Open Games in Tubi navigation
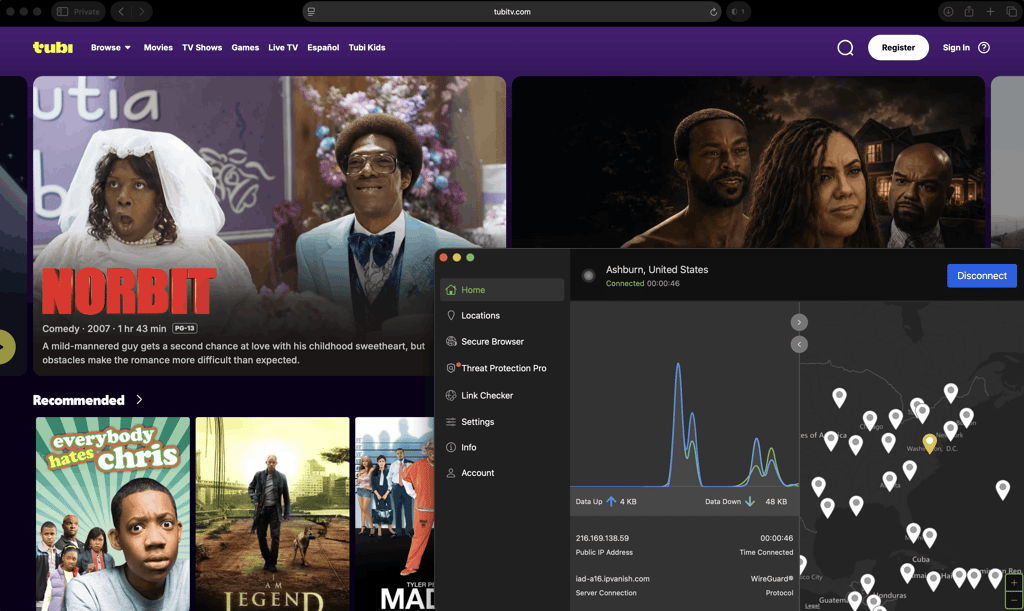The width and height of the screenshot is (1024, 611). [x=245, y=48]
